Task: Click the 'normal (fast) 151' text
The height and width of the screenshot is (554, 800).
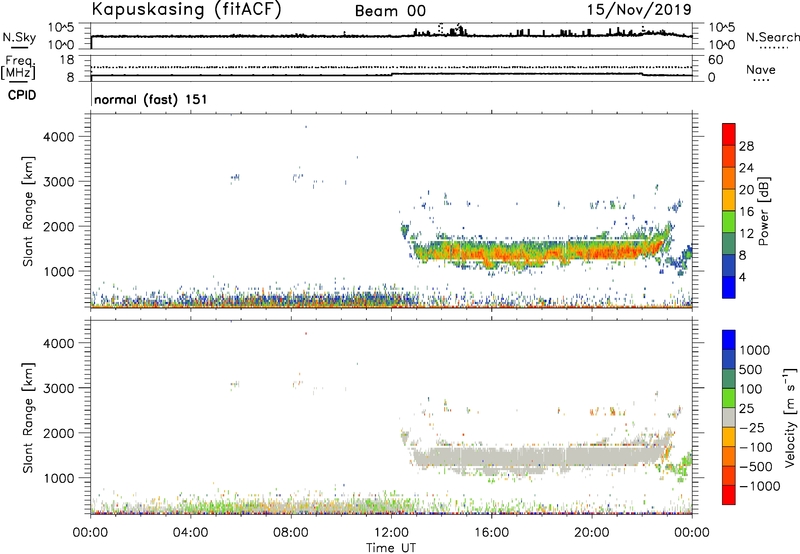Action: [151, 99]
